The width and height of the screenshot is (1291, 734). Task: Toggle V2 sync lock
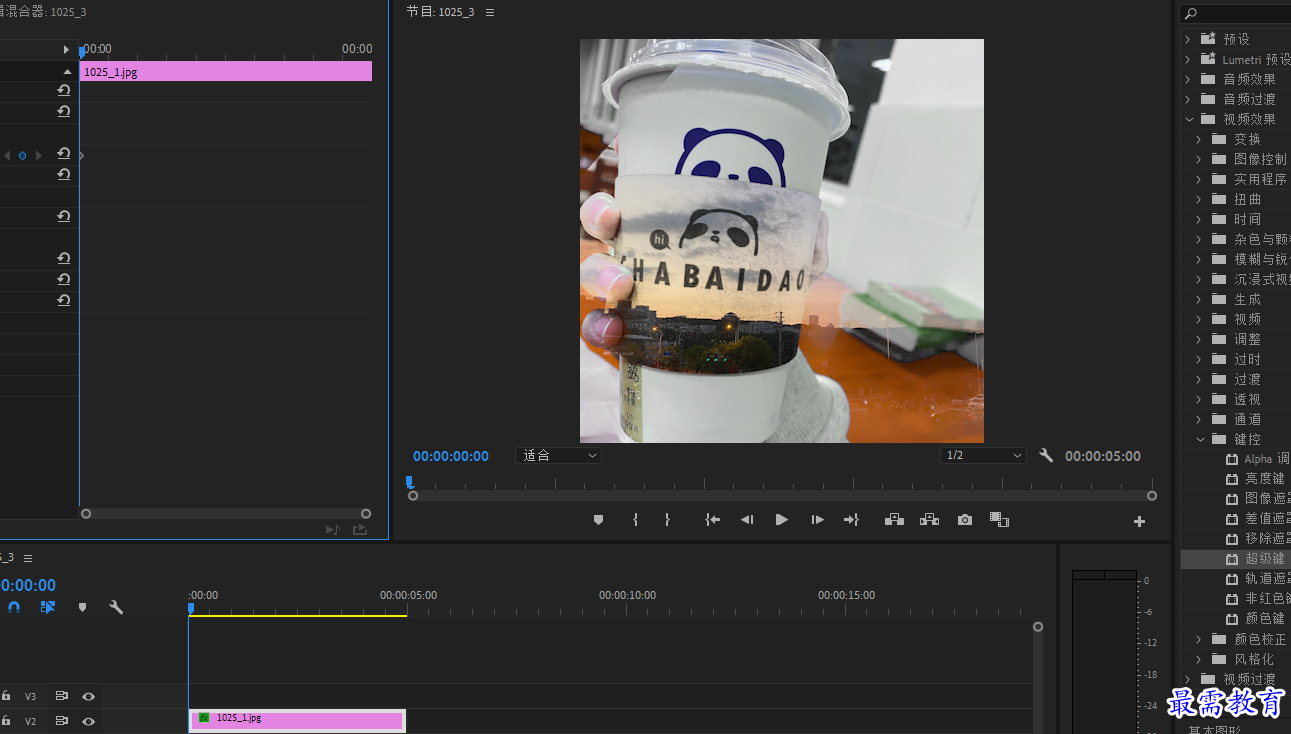61,721
